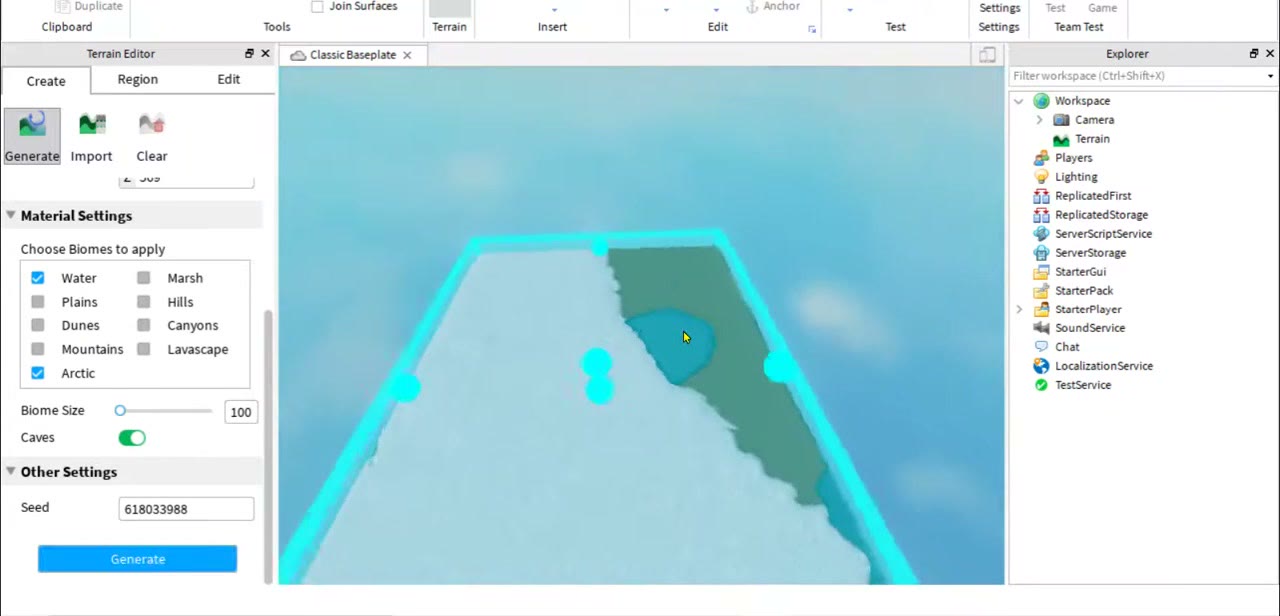Image resolution: width=1280 pixels, height=616 pixels.
Task: Click the Lighting bulb icon in Explorer
Action: click(1041, 177)
